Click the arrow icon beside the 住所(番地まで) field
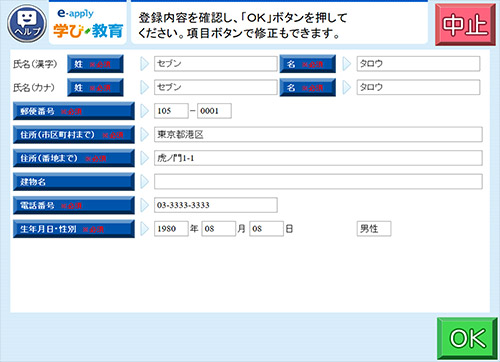Viewport: 500px width, 362px height. tap(144, 158)
